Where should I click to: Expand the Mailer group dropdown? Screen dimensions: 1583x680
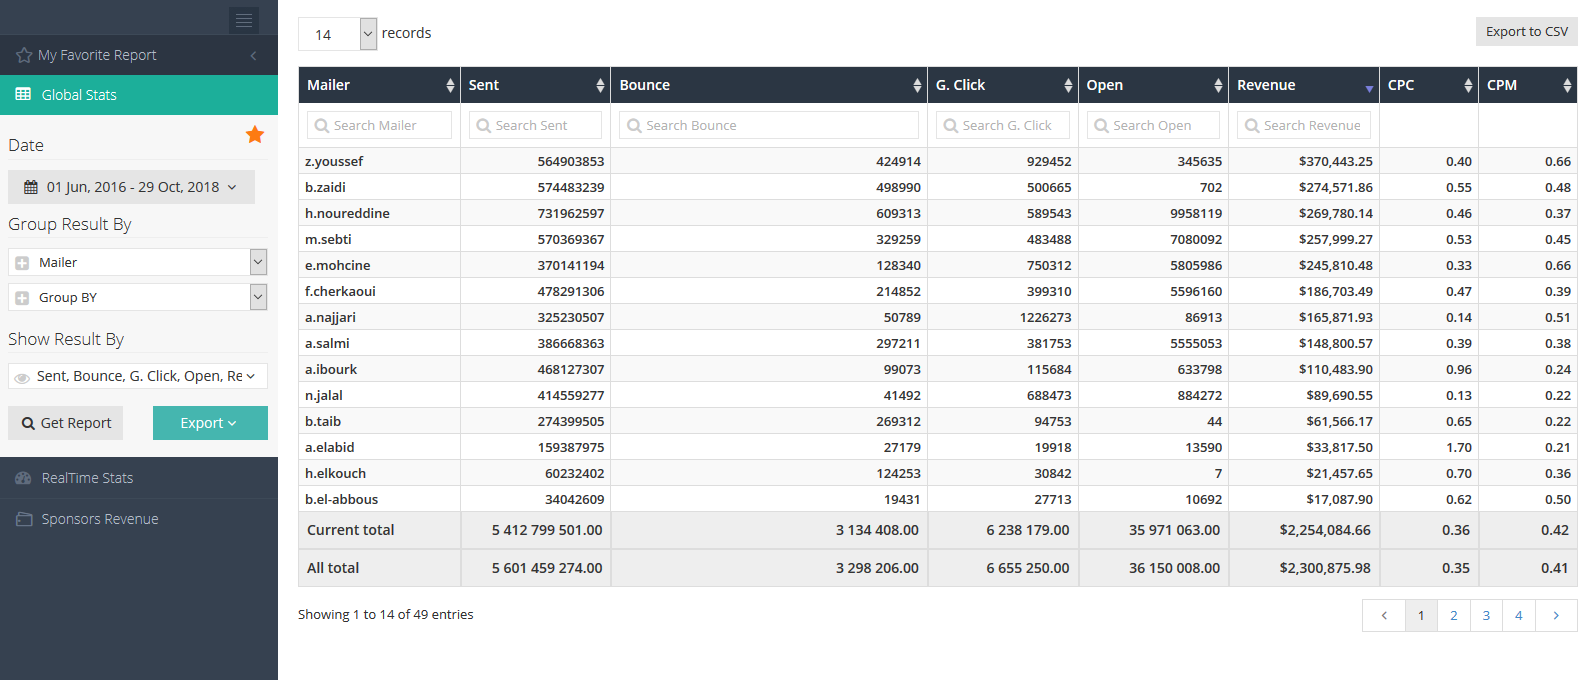(x=258, y=262)
